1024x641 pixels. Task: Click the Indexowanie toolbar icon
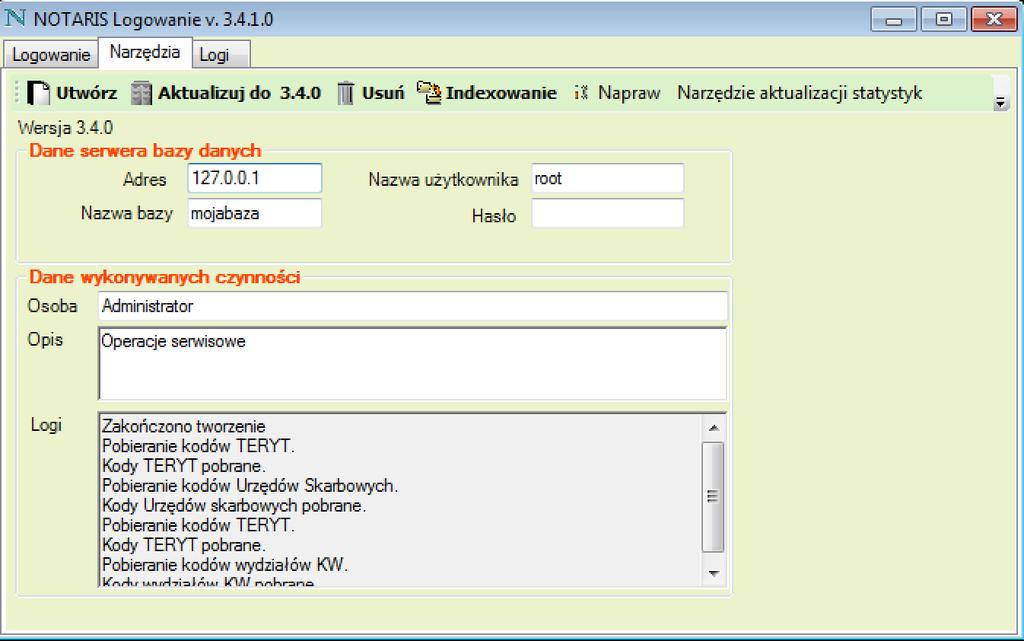click(429, 93)
